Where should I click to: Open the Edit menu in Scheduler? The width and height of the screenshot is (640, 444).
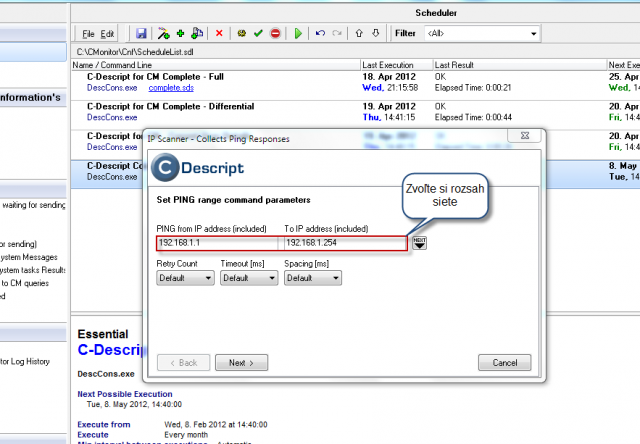point(107,34)
